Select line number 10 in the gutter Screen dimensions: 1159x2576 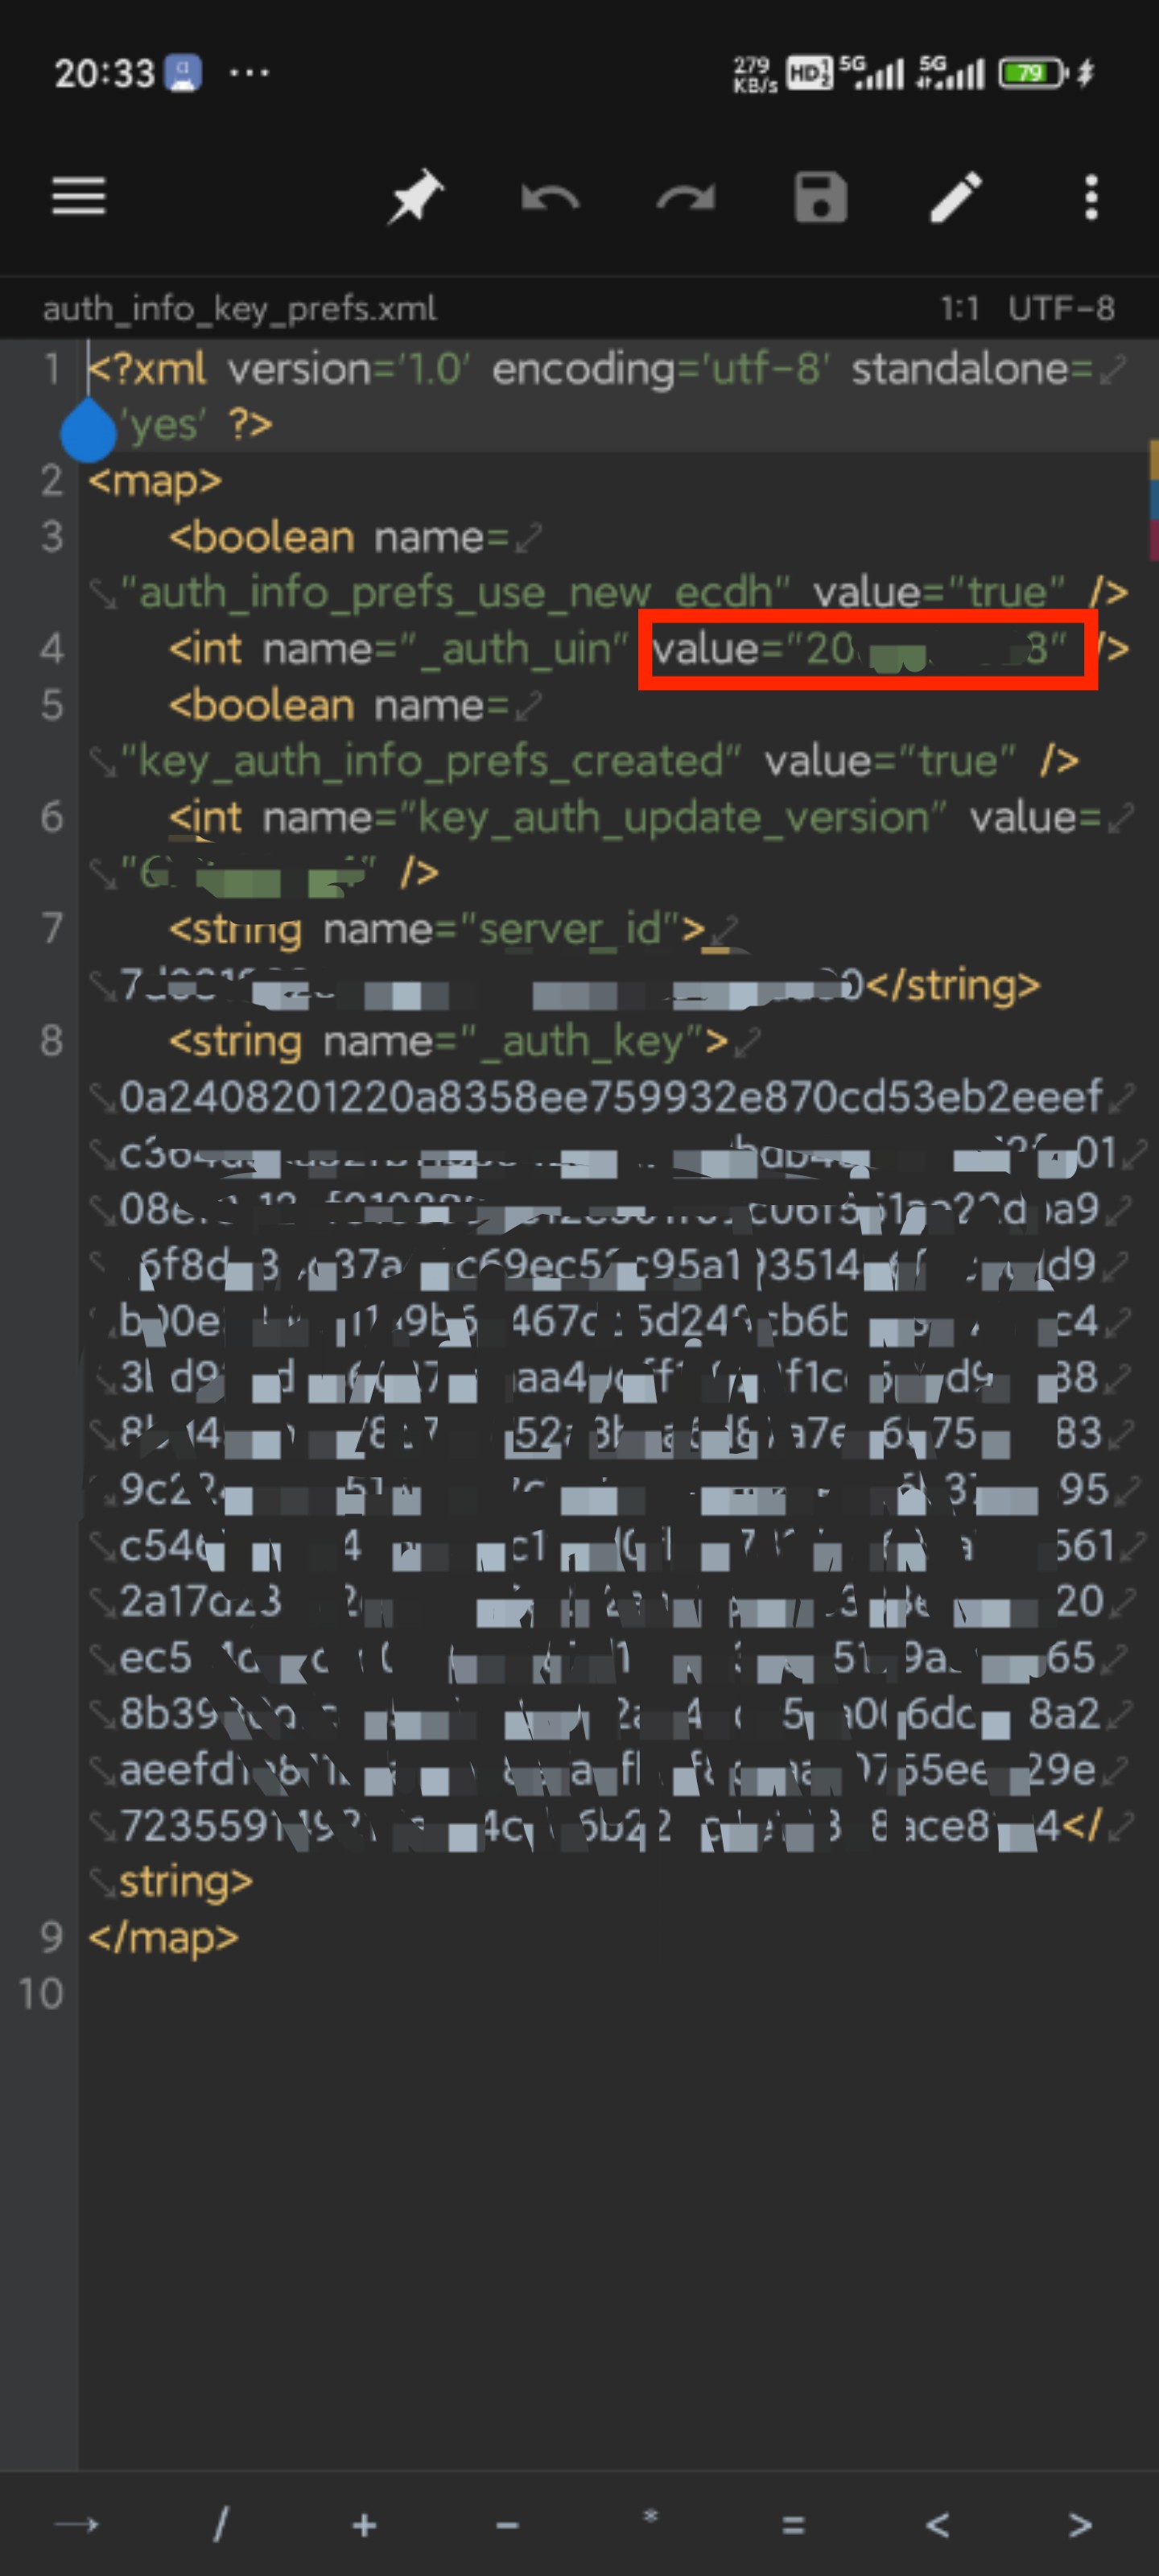click(41, 1993)
